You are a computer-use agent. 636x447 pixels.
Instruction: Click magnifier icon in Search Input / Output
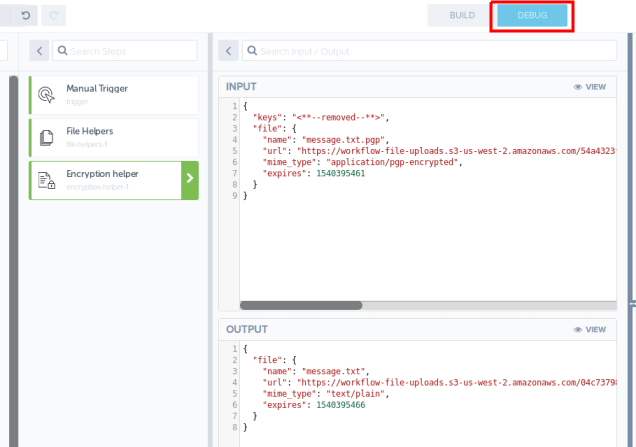(x=252, y=51)
